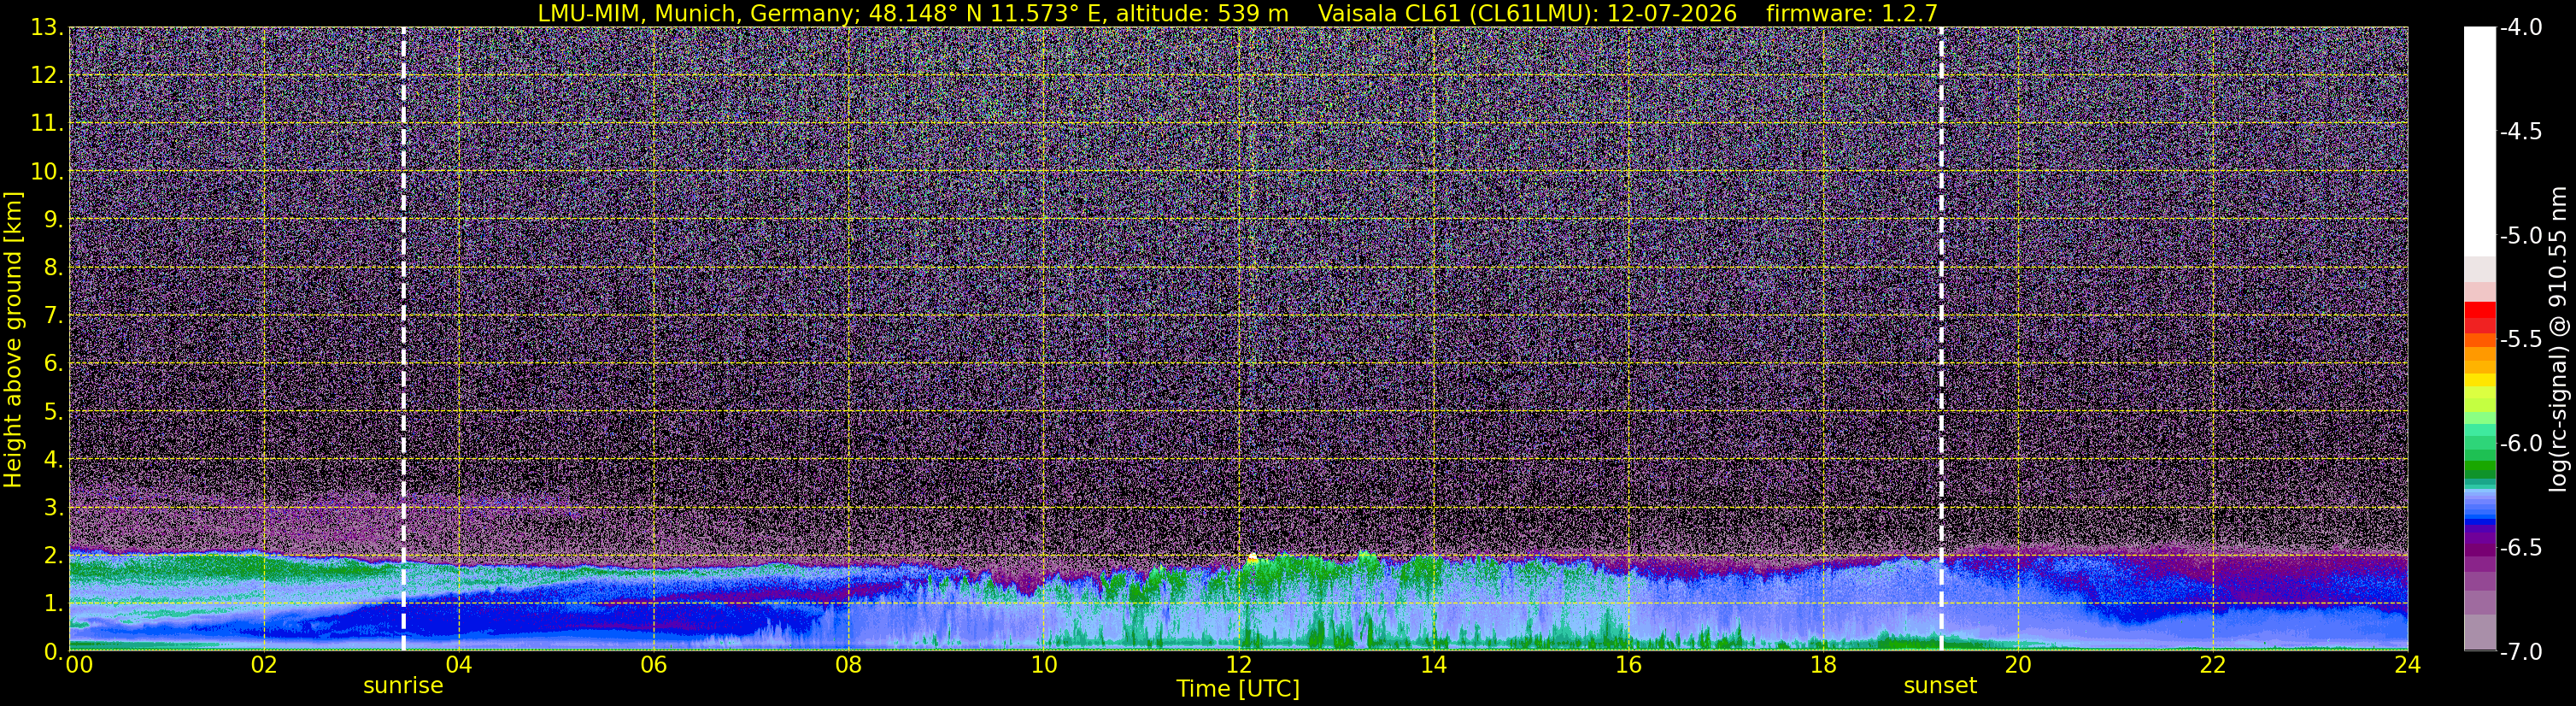2576x706 pixels.
Task: Click the '18' time axis tick label
Action: tap(1824, 665)
